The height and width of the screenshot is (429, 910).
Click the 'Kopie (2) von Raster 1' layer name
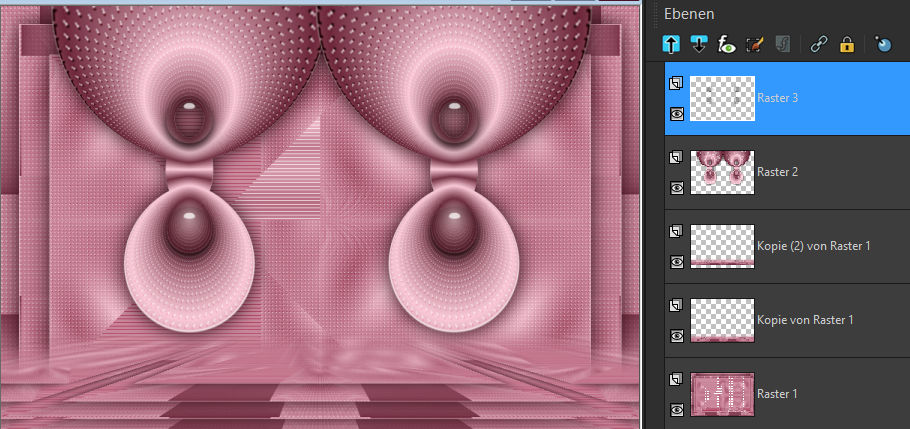[x=814, y=246]
